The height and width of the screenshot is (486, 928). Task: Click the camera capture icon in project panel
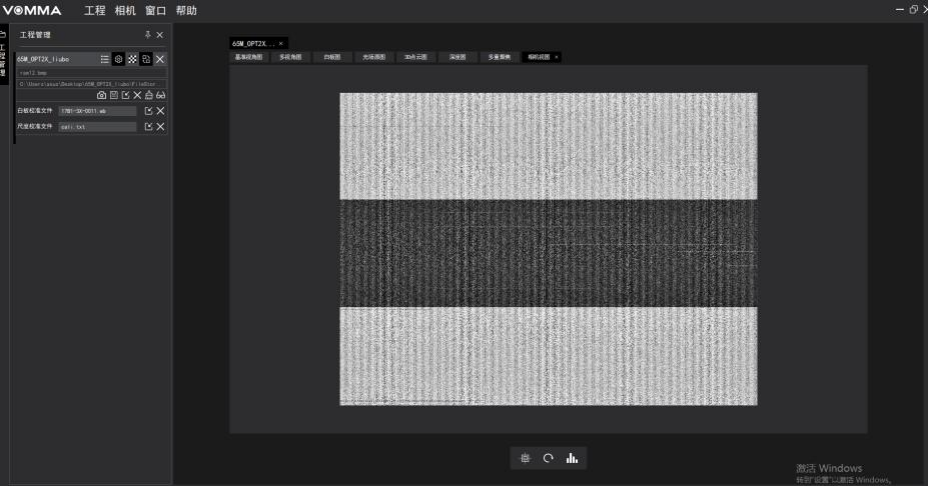tap(101, 95)
